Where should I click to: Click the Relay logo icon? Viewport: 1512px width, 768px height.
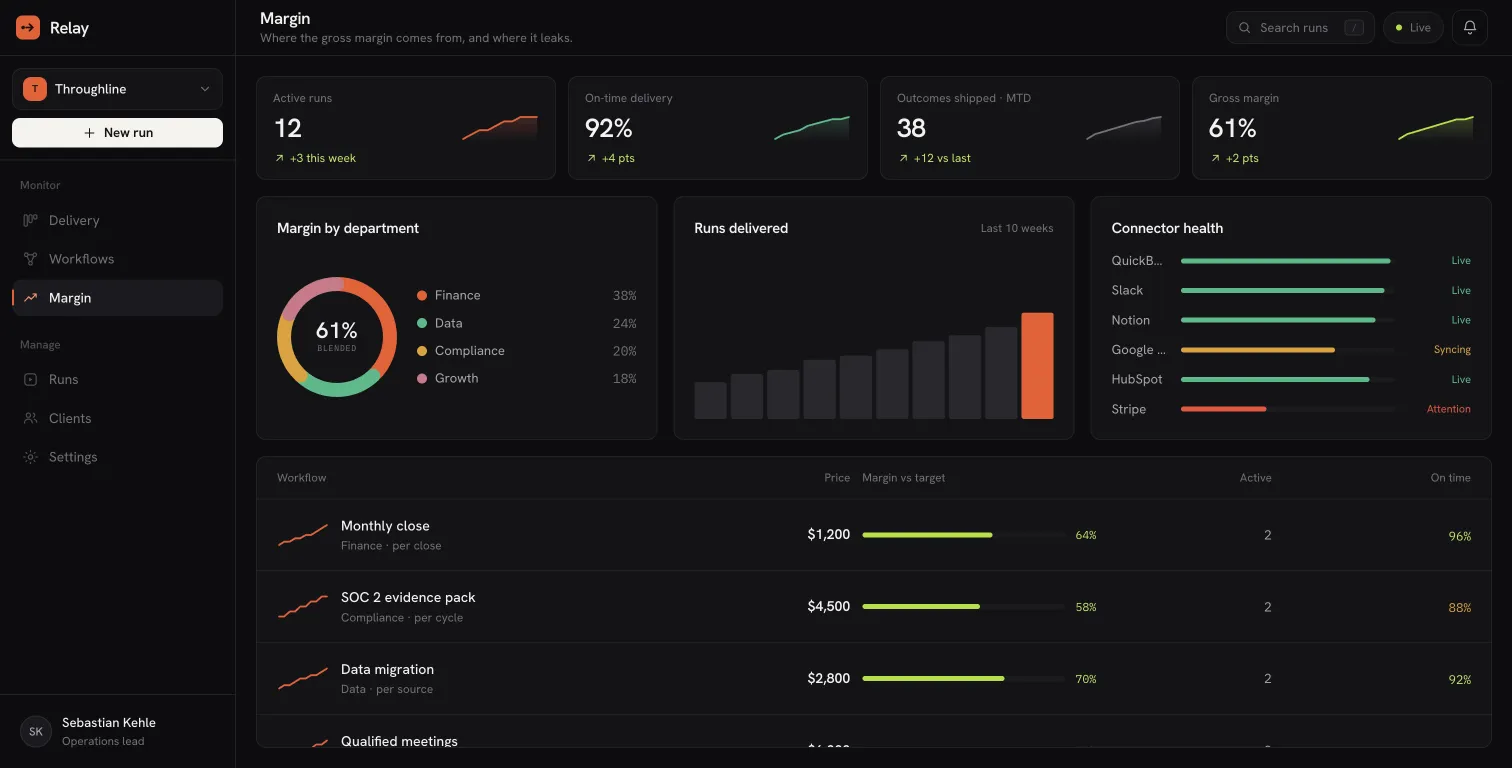pyautogui.click(x=28, y=28)
